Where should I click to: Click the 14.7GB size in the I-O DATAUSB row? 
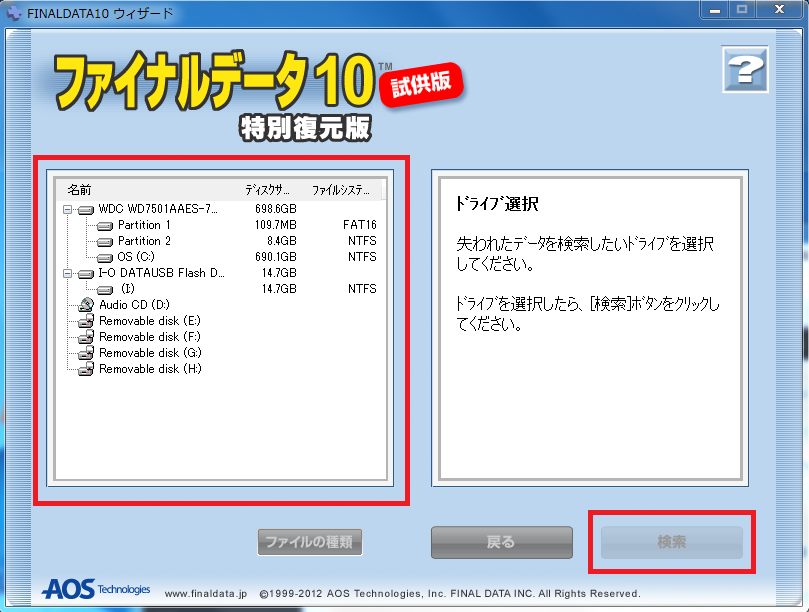pos(279,273)
